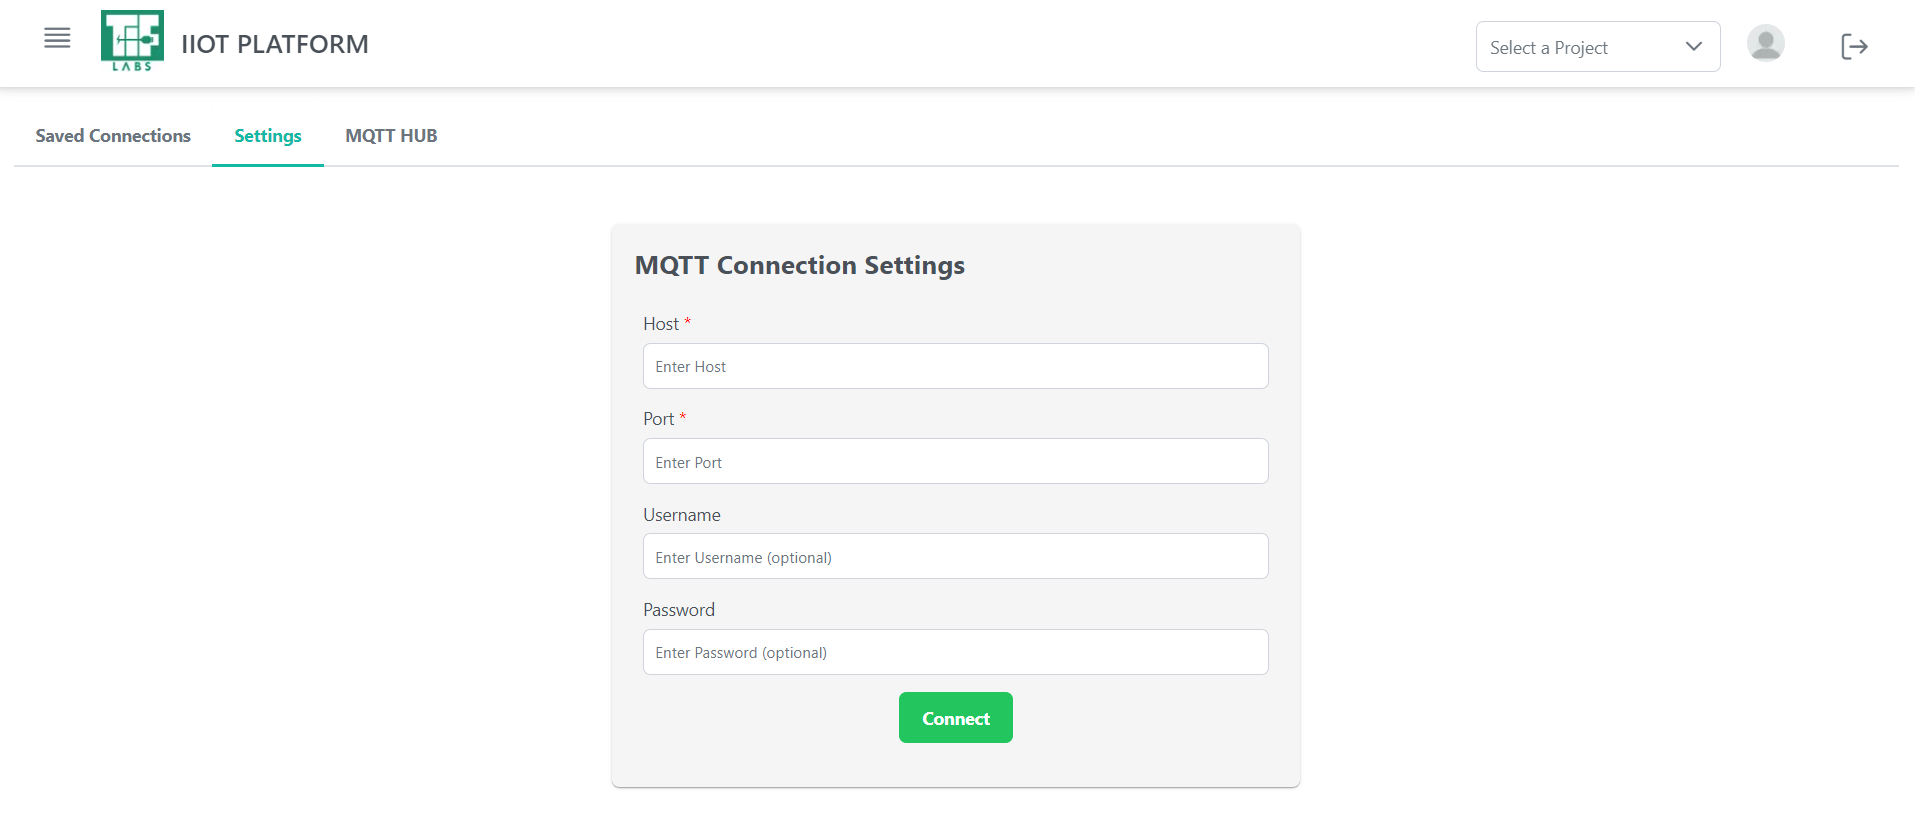Screen dimensions: 1915x821
Task: Open the MQTT HUB tab
Action: click(x=391, y=136)
